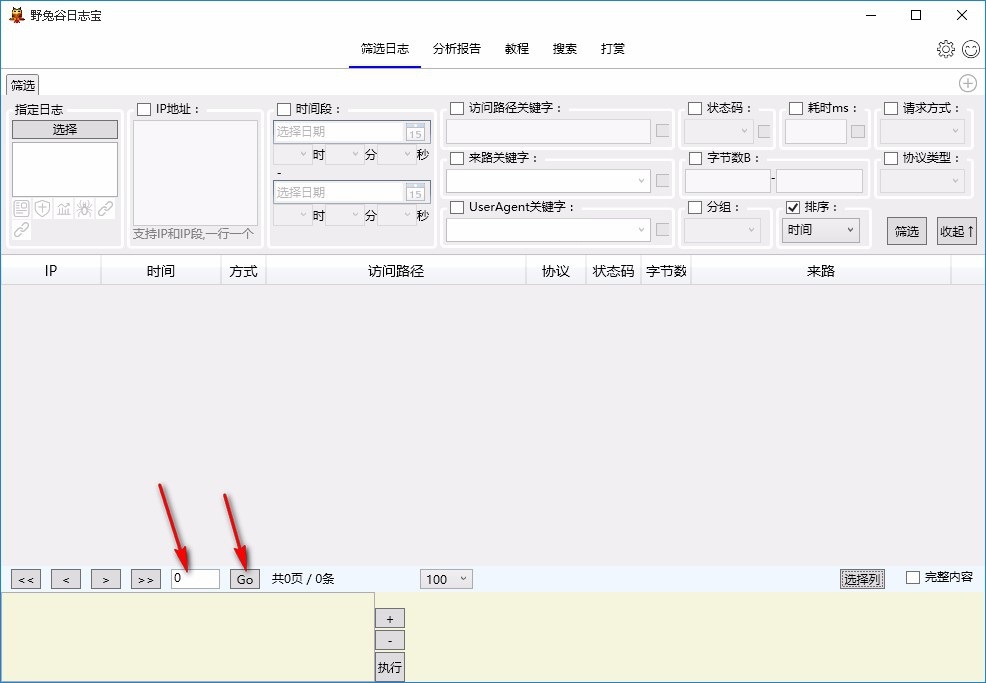Click into the page number input field

196,579
